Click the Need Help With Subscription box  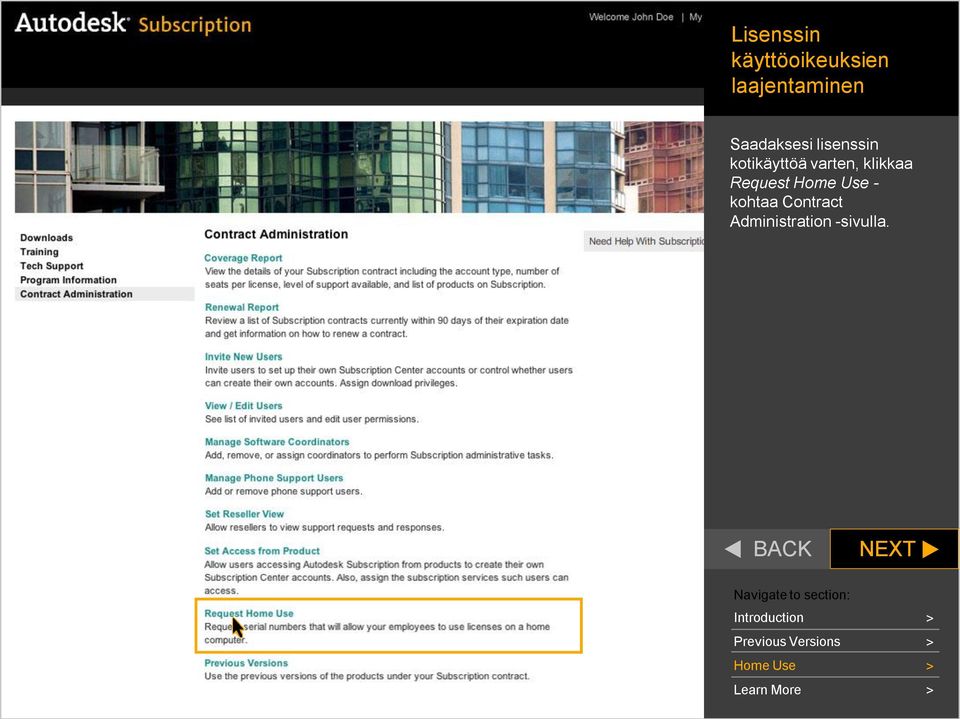point(644,241)
